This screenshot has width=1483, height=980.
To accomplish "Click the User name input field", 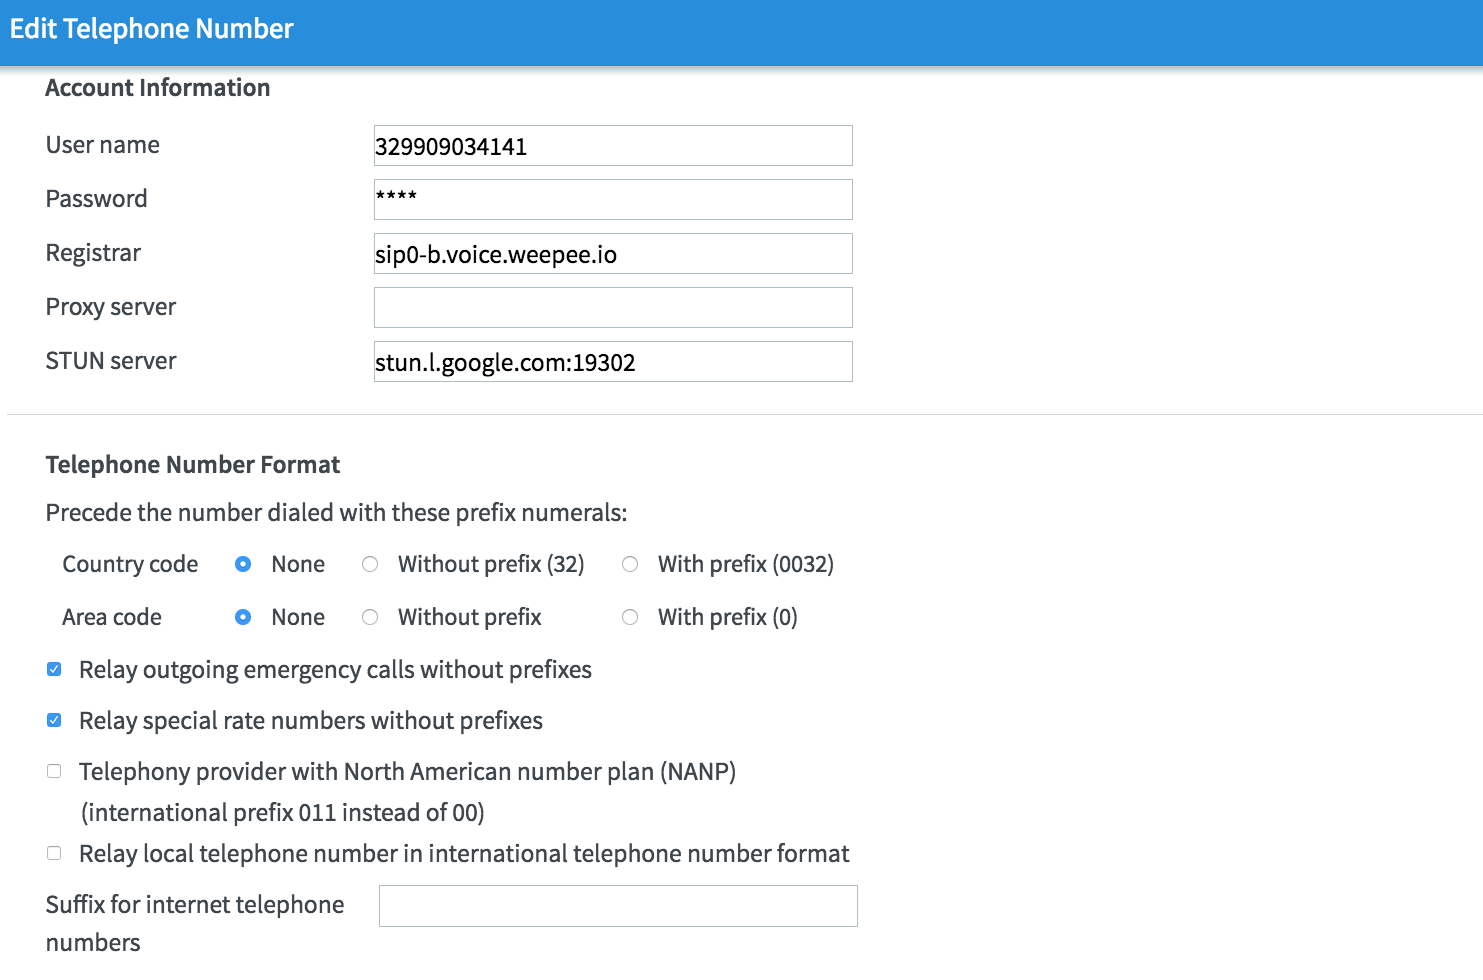I will click(x=612, y=146).
